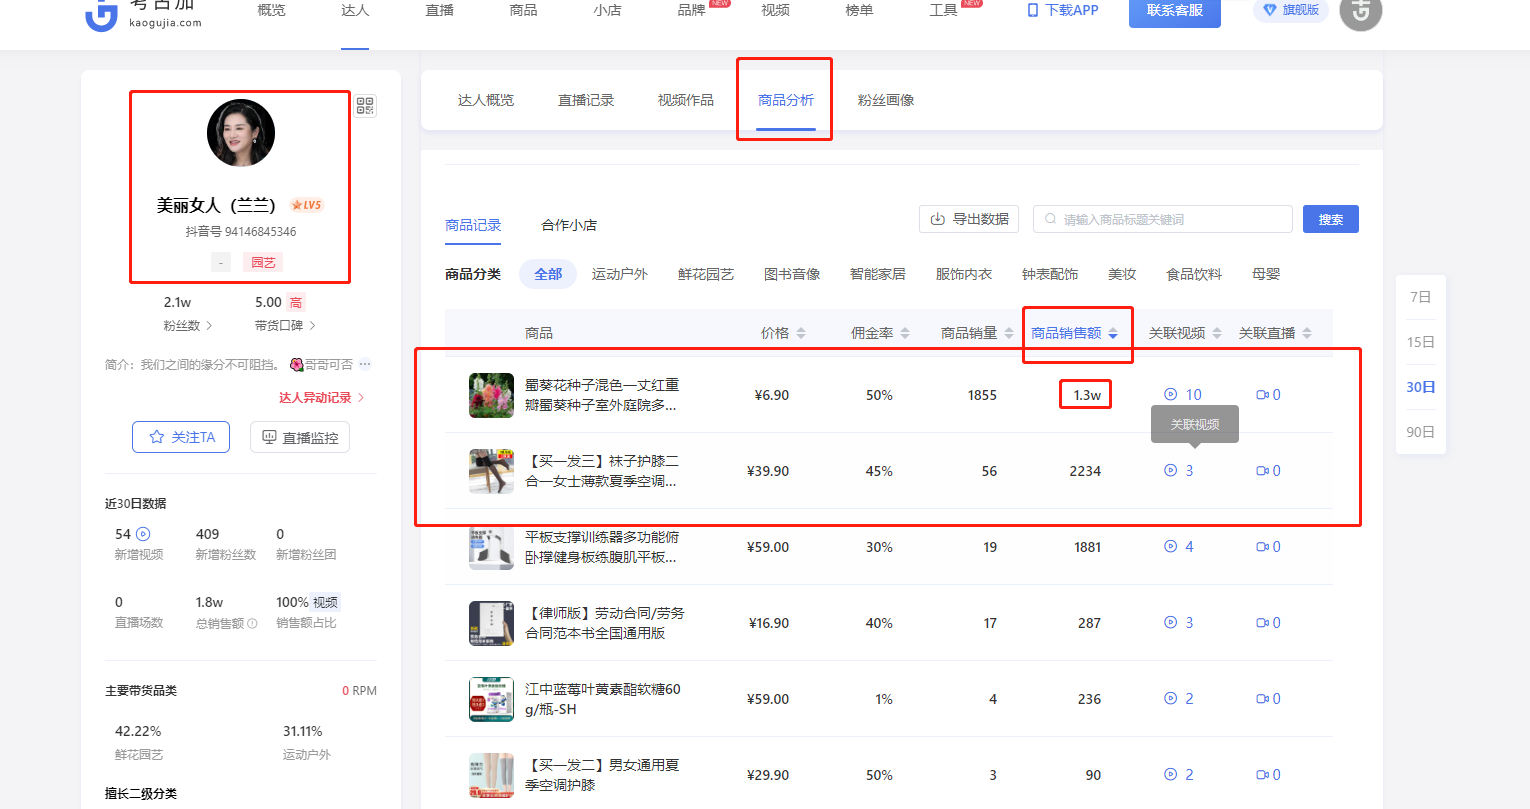Expand the 带货口碑 detail chevron
This screenshot has width=1530, height=809.
pos(313,326)
